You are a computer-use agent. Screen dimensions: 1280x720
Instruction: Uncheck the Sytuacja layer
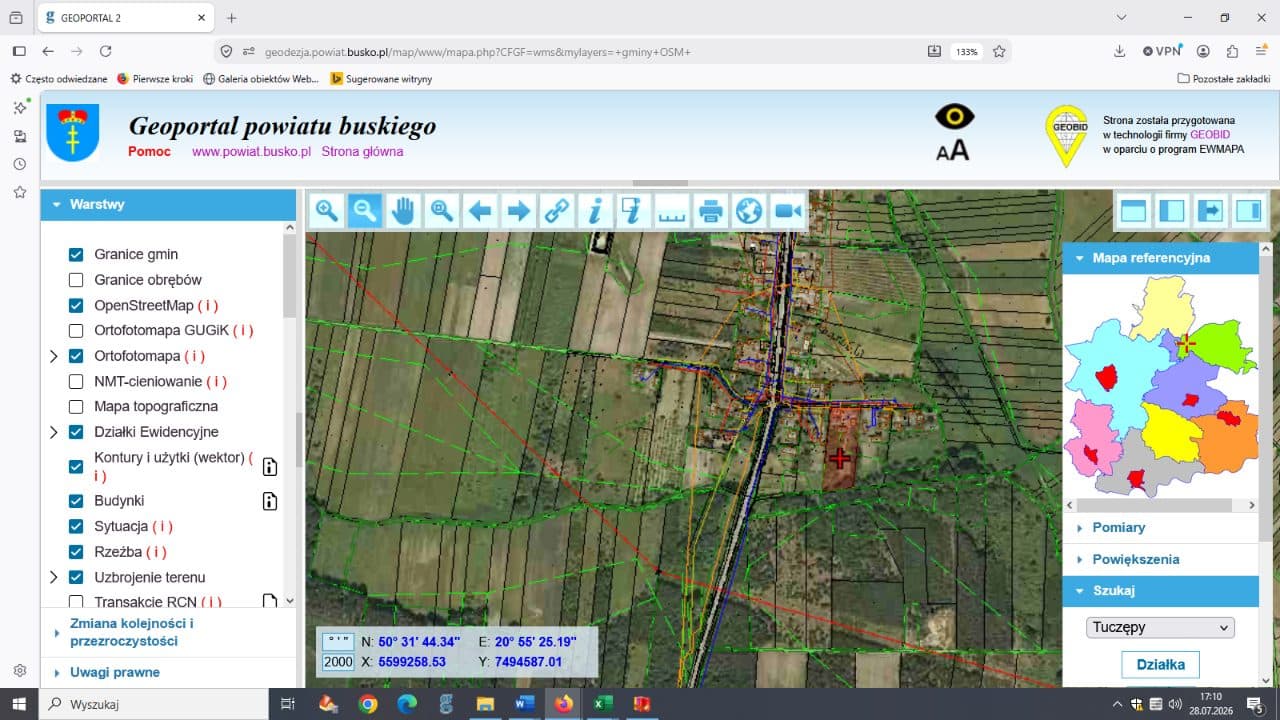pos(76,526)
